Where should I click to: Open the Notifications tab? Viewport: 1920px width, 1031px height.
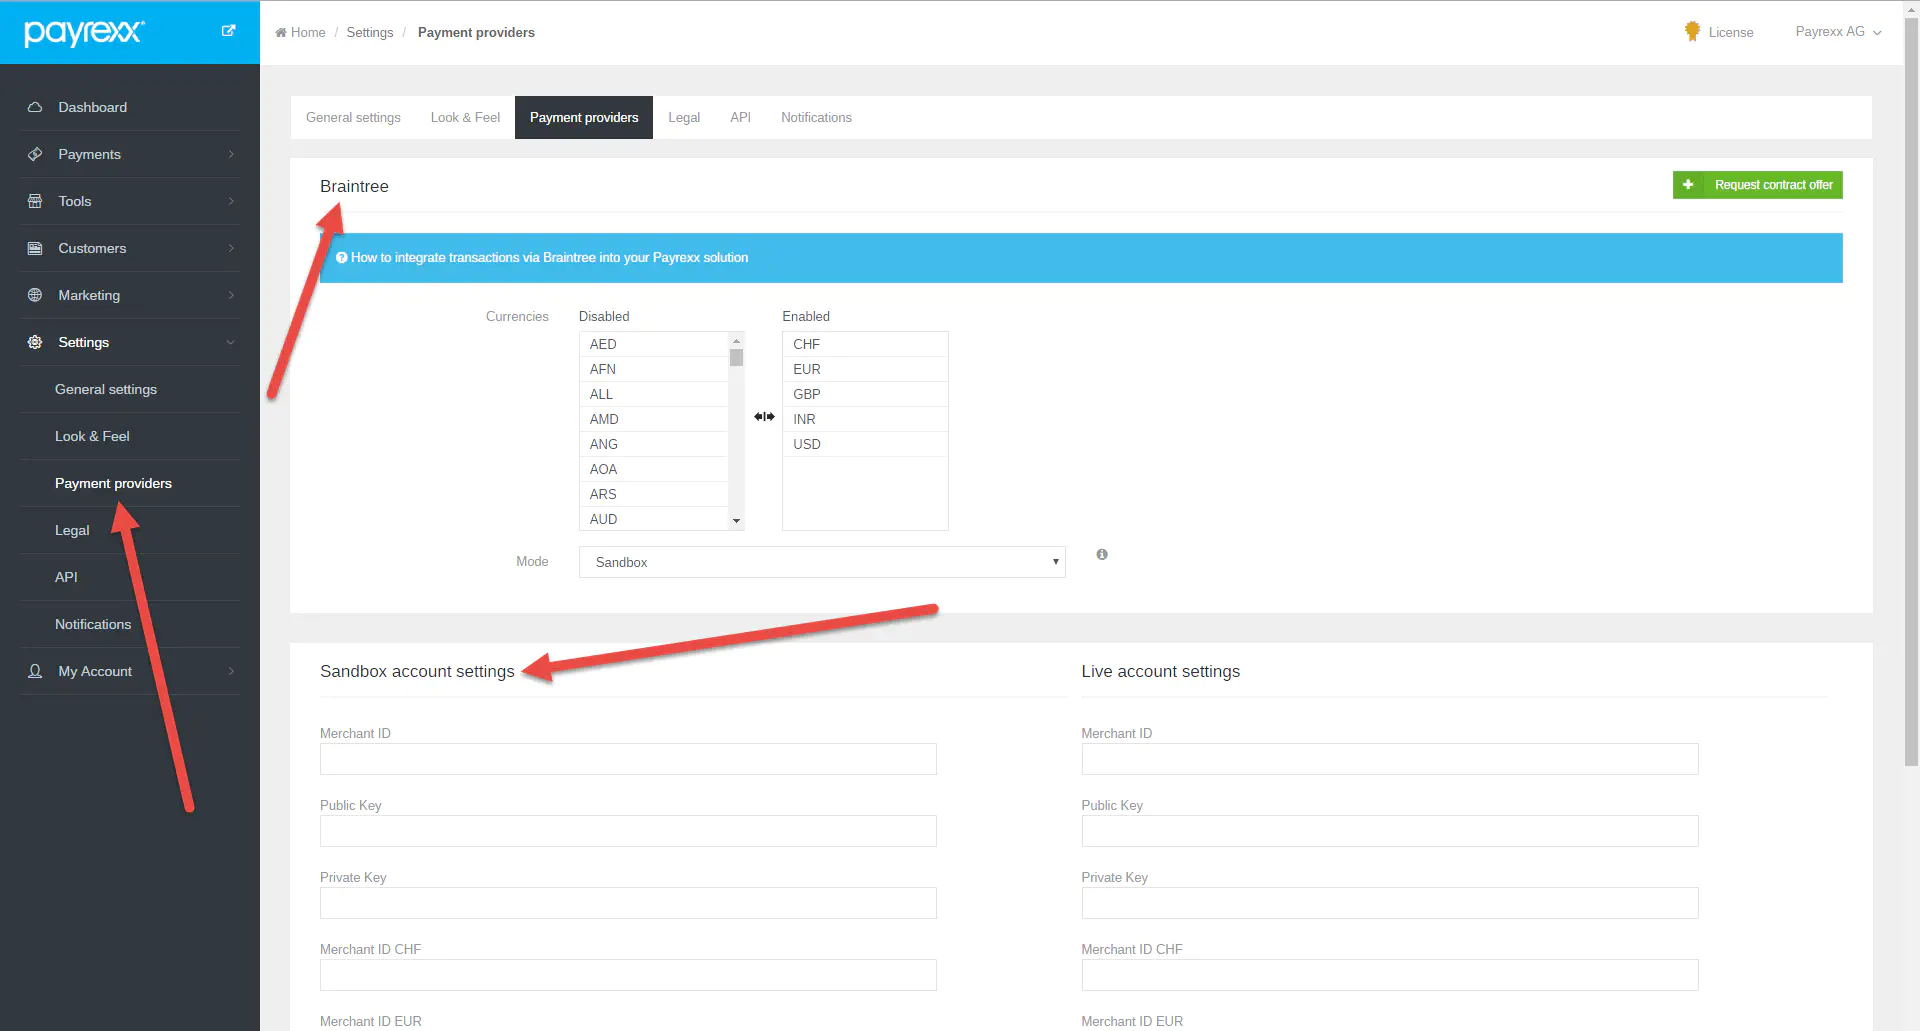[x=816, y=117]
